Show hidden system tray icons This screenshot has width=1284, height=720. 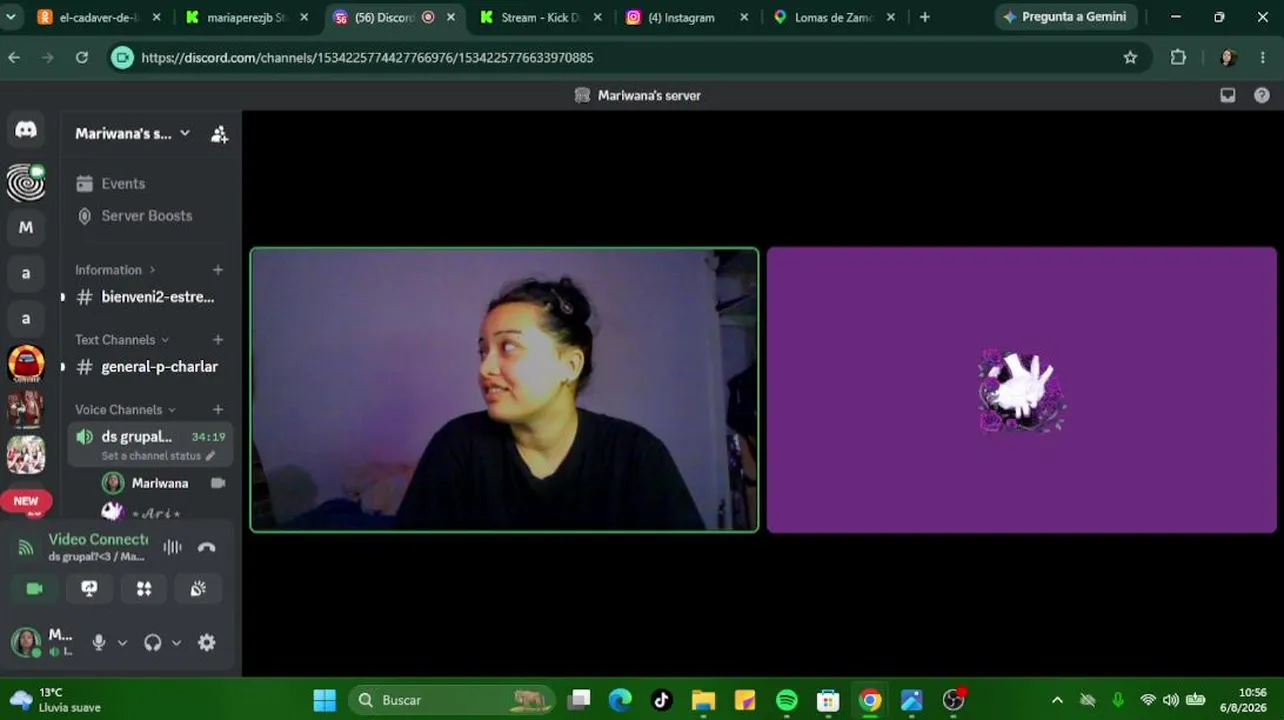pos(1057,700)
